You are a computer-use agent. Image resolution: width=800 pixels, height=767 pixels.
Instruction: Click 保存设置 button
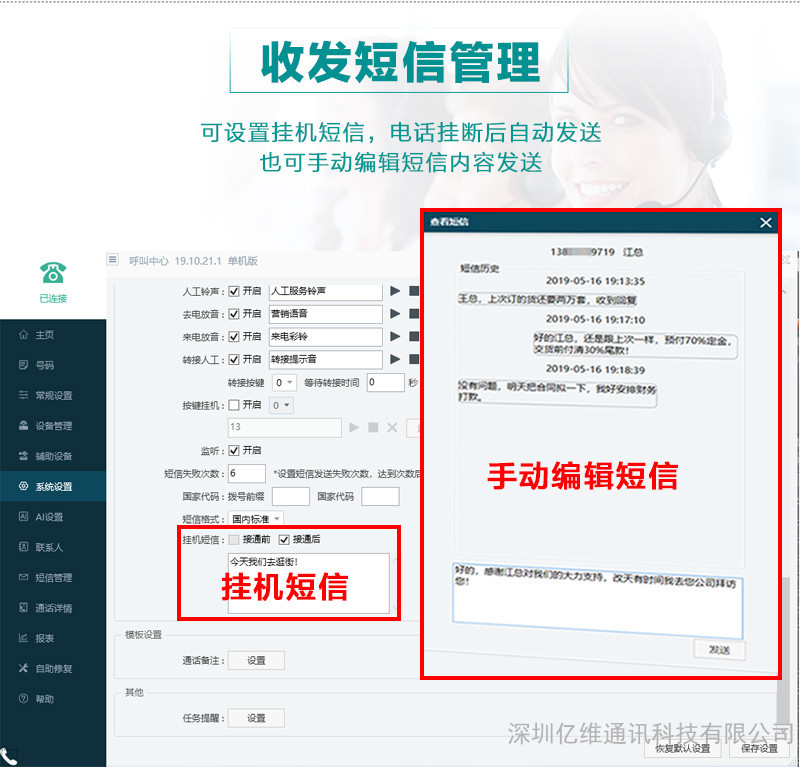(759, 748)
